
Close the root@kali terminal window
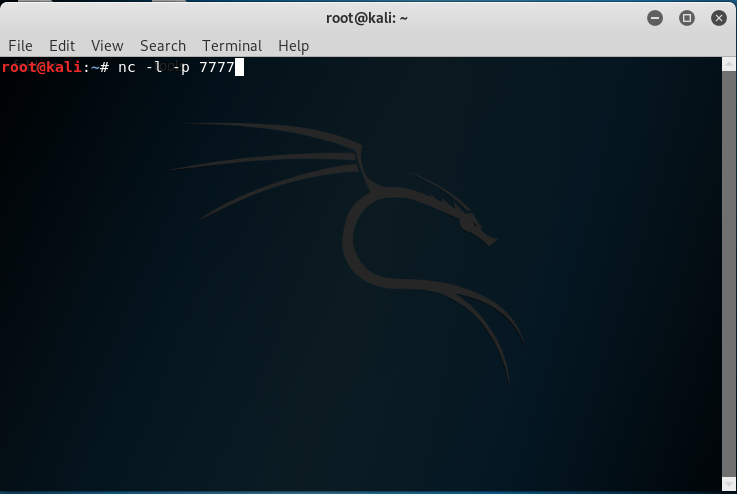pyautogui.click(x=719, y=18)
